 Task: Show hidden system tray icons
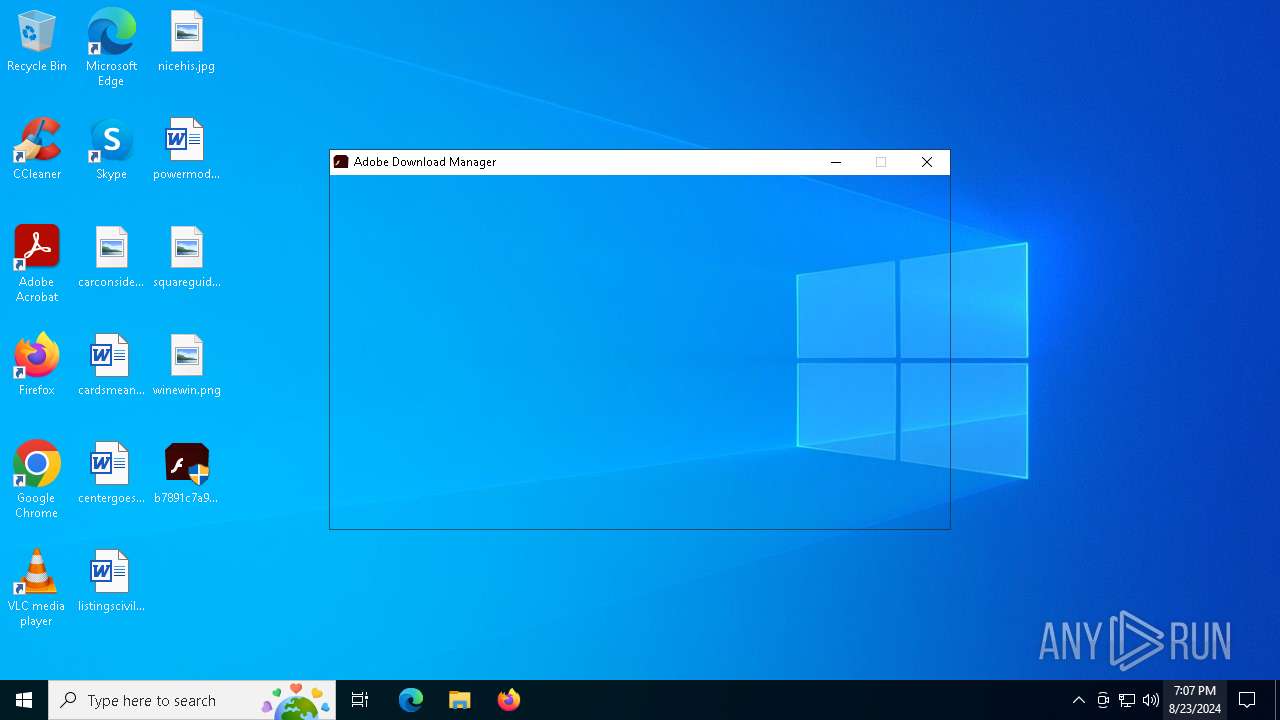(x=1079, y=700)
